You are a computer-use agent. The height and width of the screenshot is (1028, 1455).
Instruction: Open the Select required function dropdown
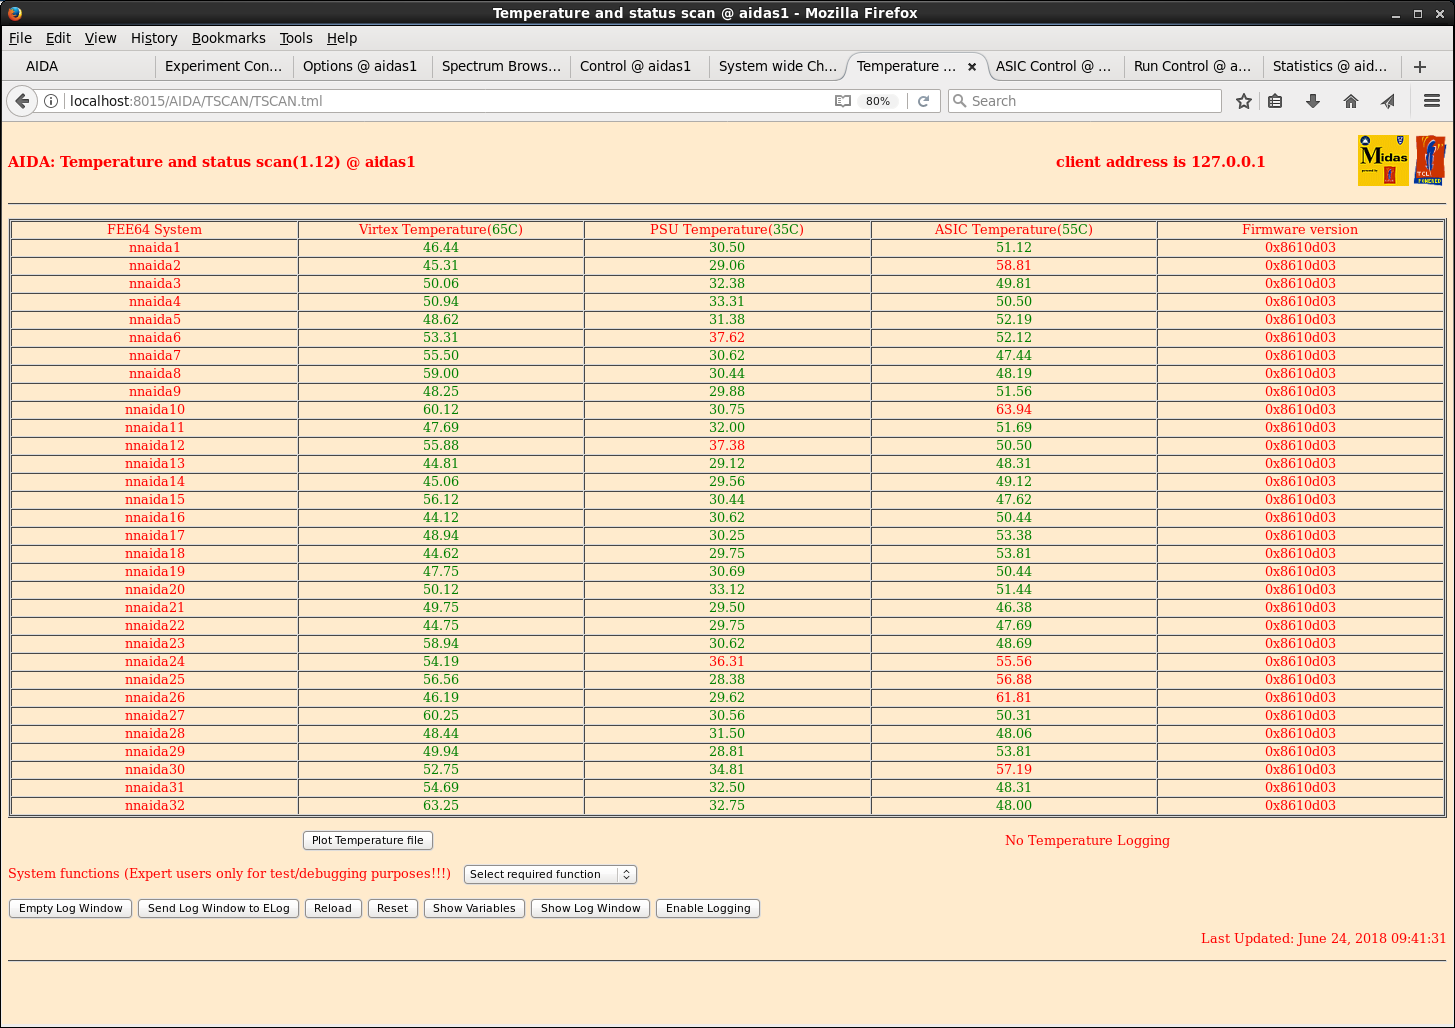pos(550,874)
